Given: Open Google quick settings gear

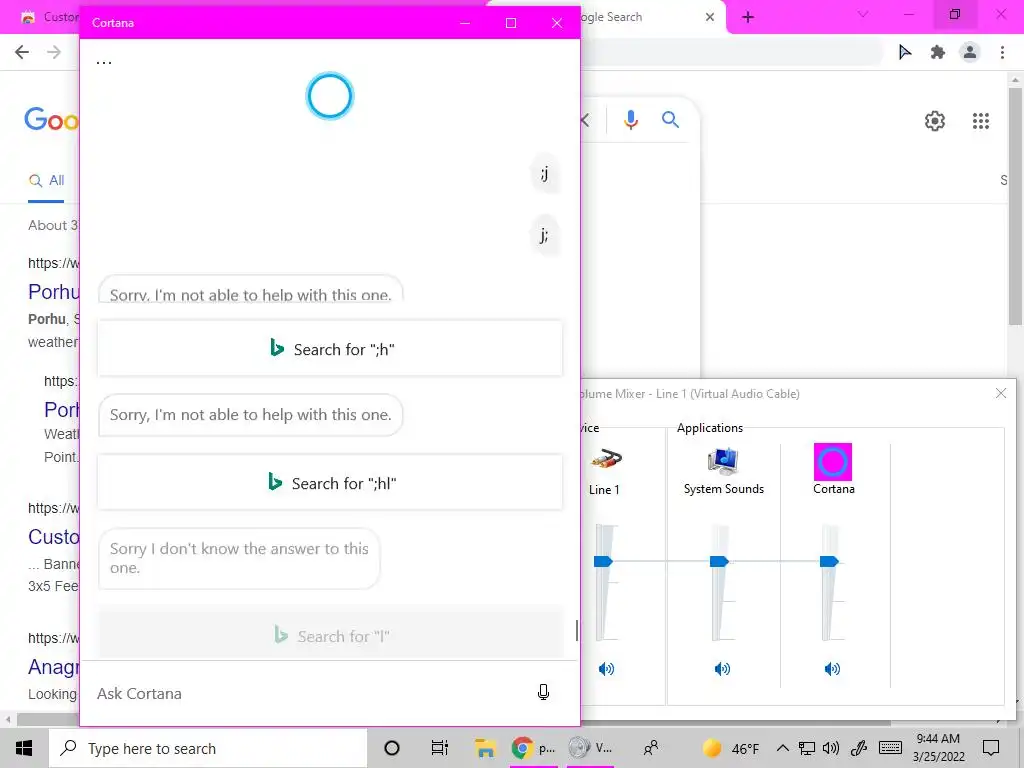Looking at the screenshot, I should click(x=935, y=121).
